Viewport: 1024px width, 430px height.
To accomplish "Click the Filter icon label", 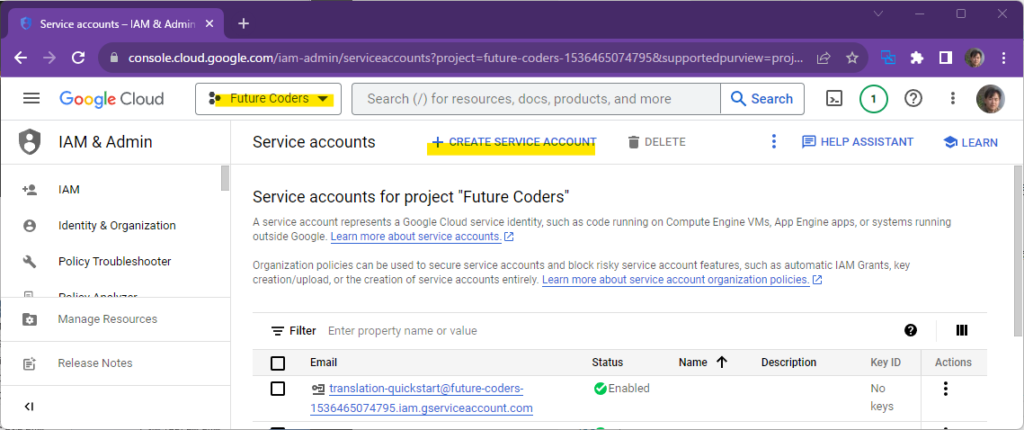I will (x=294, y=331).
